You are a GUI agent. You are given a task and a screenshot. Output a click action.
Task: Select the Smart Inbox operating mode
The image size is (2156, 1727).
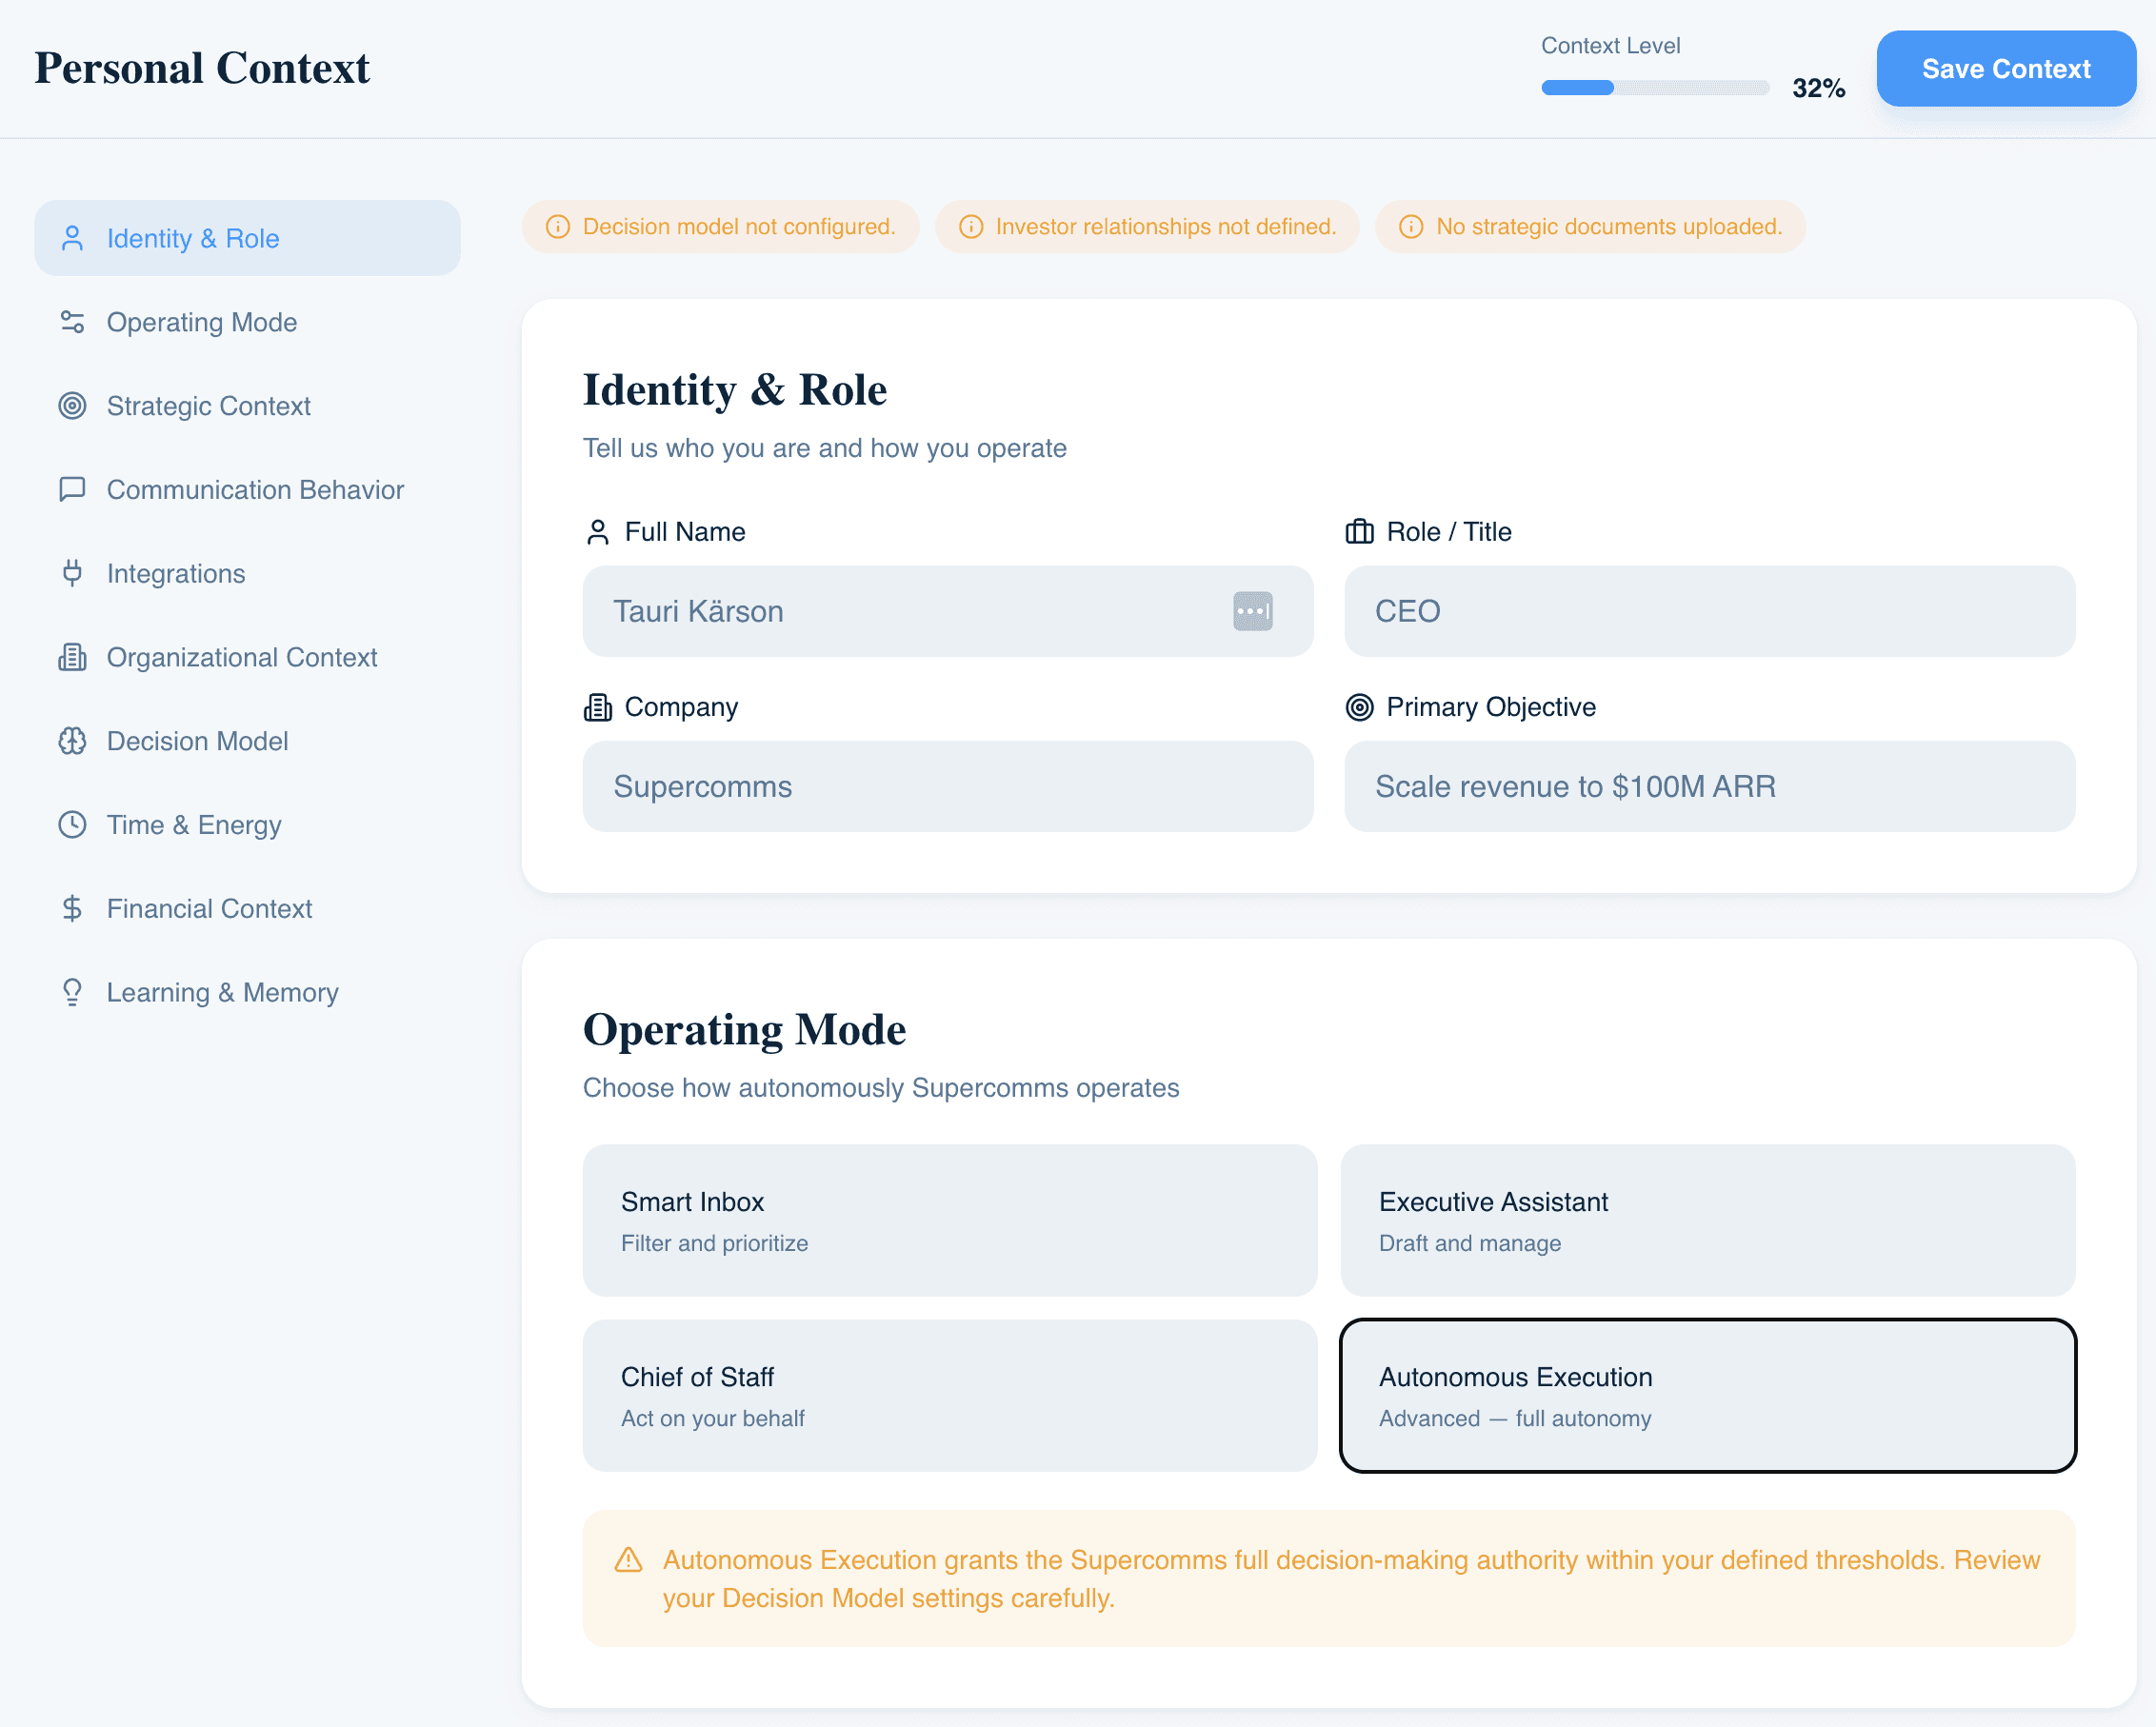click(949, 1220)
